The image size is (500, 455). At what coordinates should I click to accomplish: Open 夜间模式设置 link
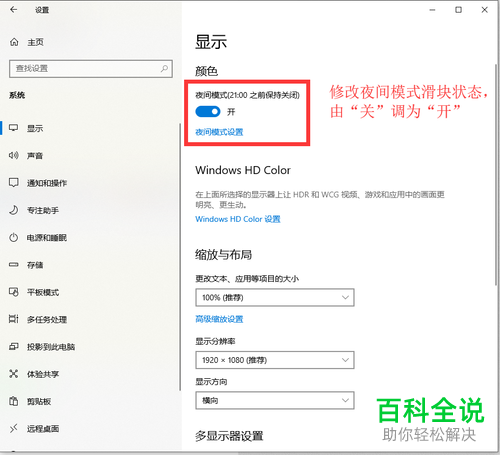219,132
